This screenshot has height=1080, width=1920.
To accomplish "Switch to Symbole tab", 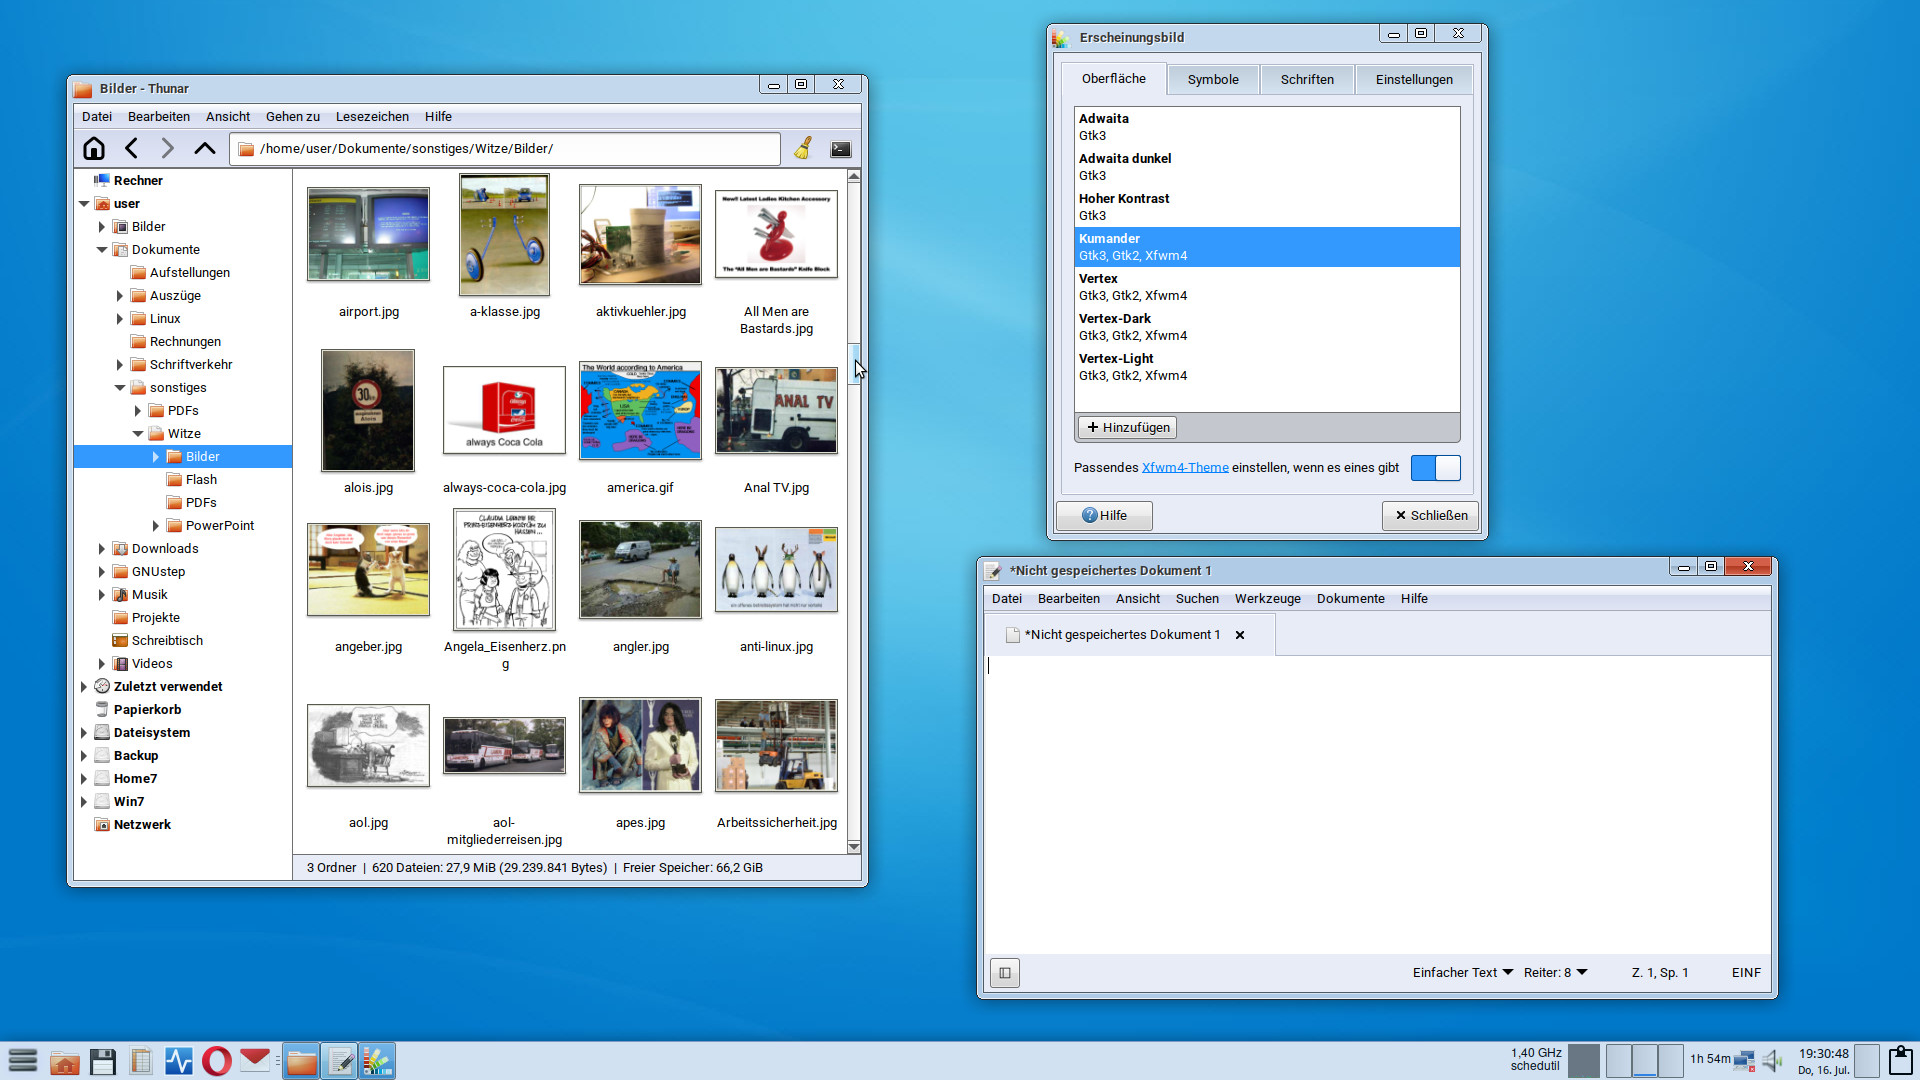I will pos(1213,79).
